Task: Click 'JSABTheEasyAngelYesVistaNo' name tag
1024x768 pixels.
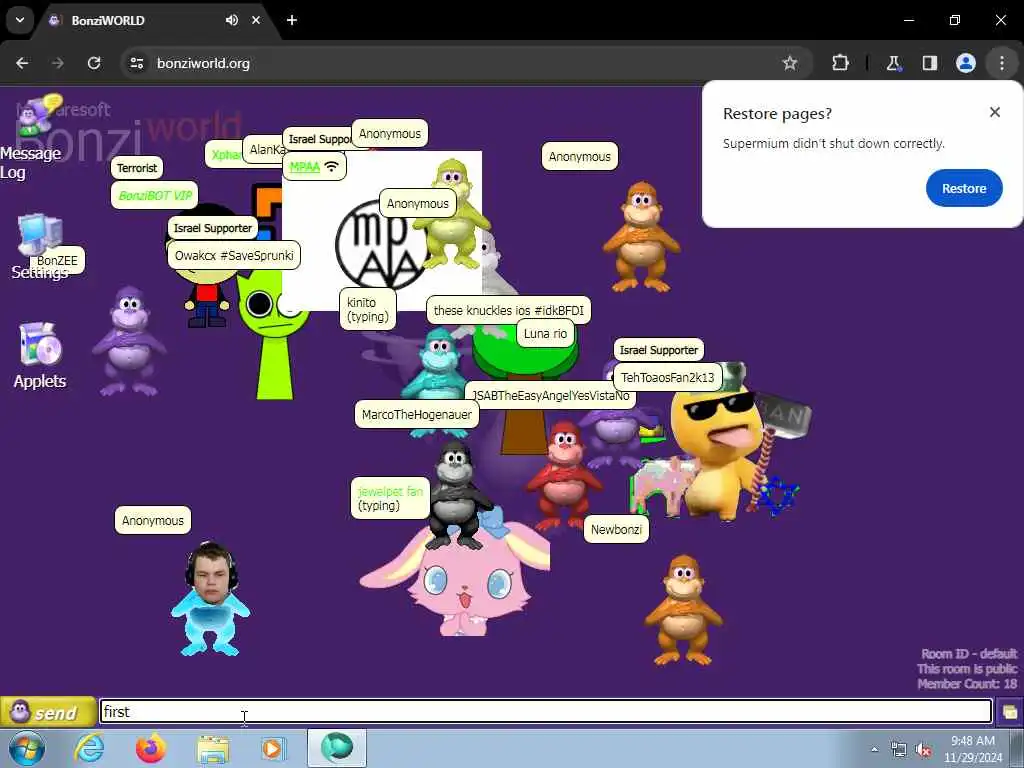Action: click(x=551, y=396)
